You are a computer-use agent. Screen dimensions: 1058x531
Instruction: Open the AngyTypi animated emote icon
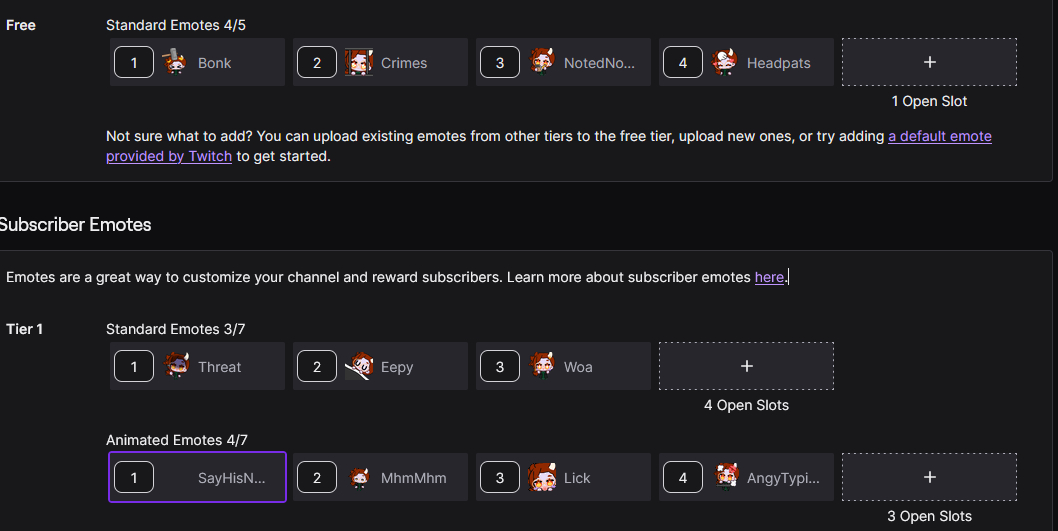click(726, 478)
